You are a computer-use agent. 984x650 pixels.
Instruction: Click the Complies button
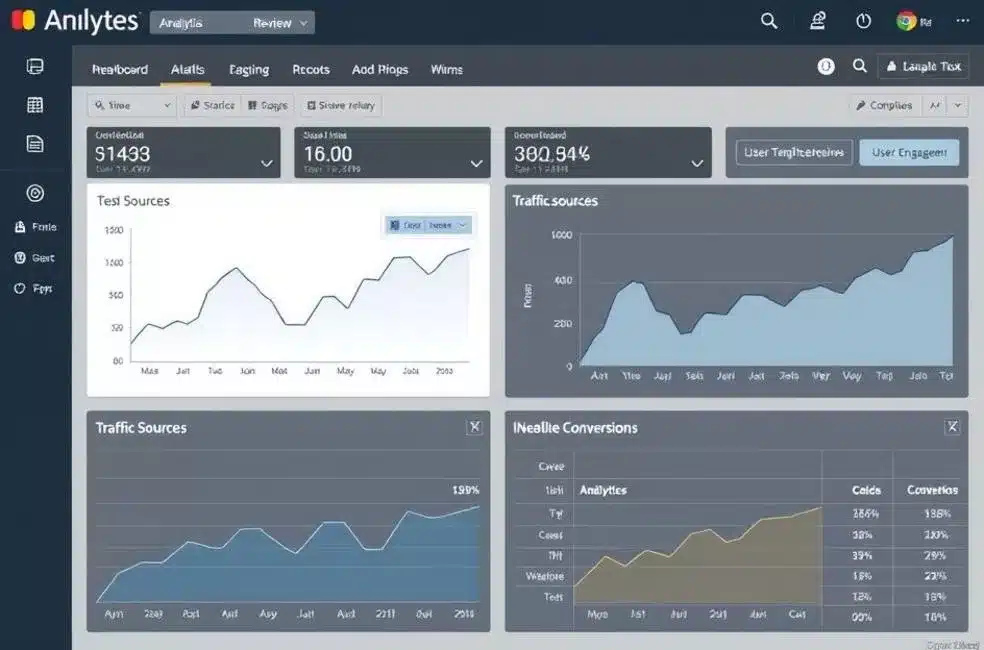884,105
